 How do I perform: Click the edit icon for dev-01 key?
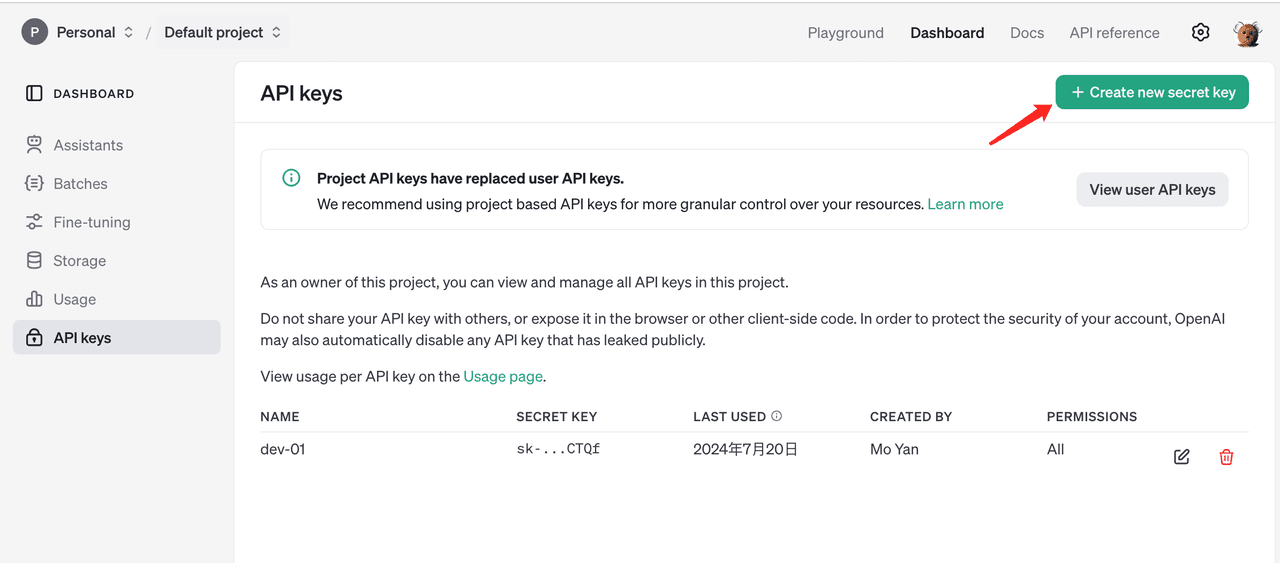1182,457
